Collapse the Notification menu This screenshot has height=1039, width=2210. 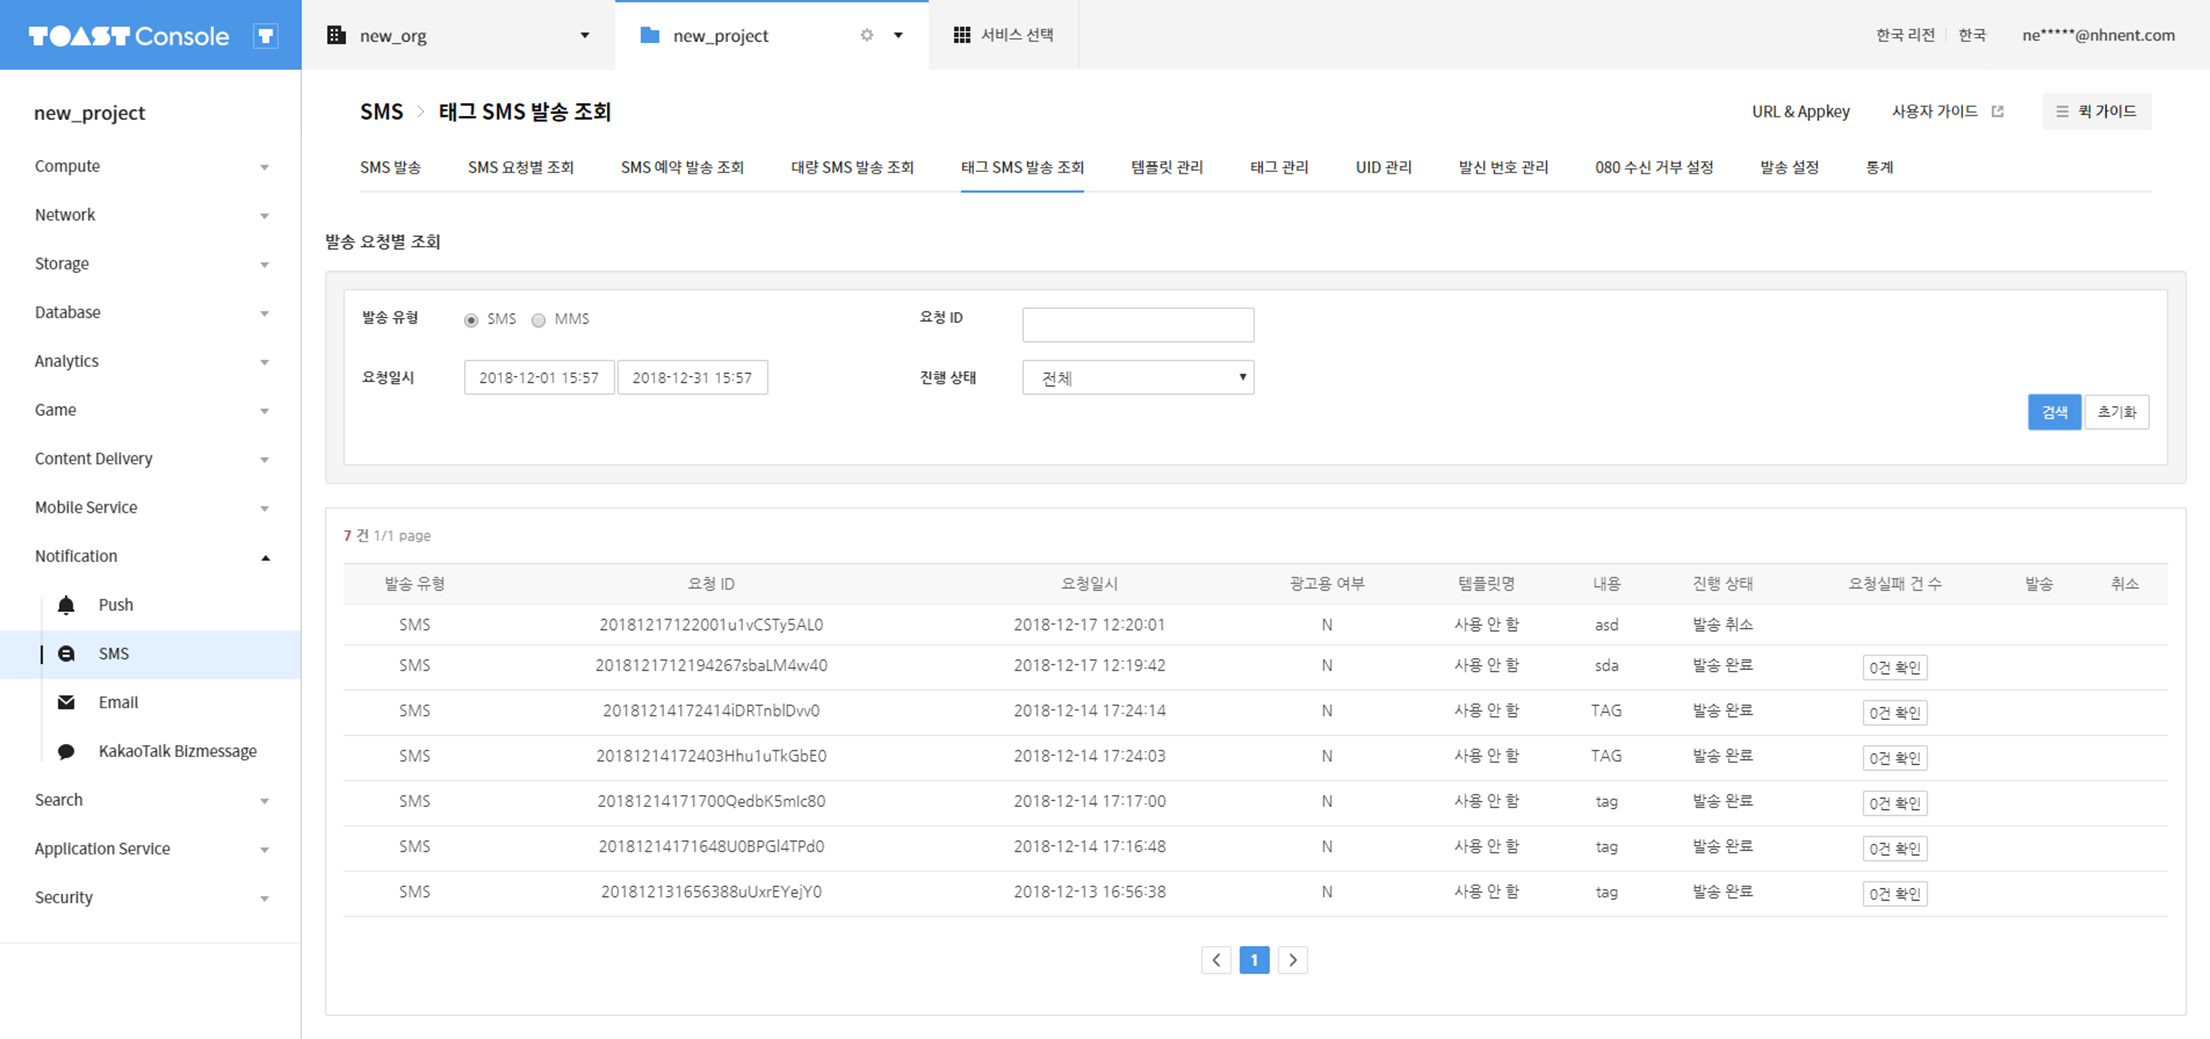point(150,556)
